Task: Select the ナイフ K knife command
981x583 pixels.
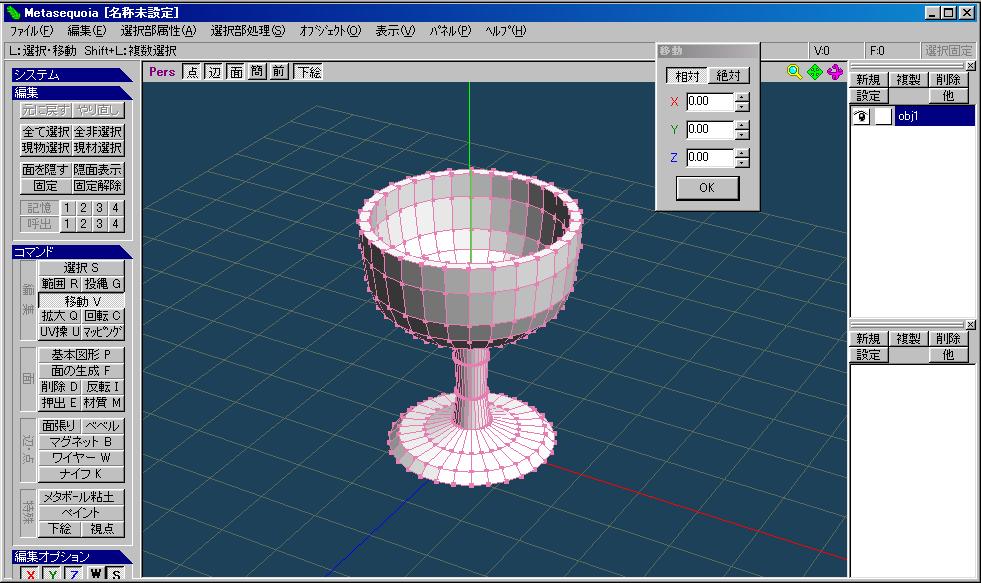Action: [x=81, y=474]
